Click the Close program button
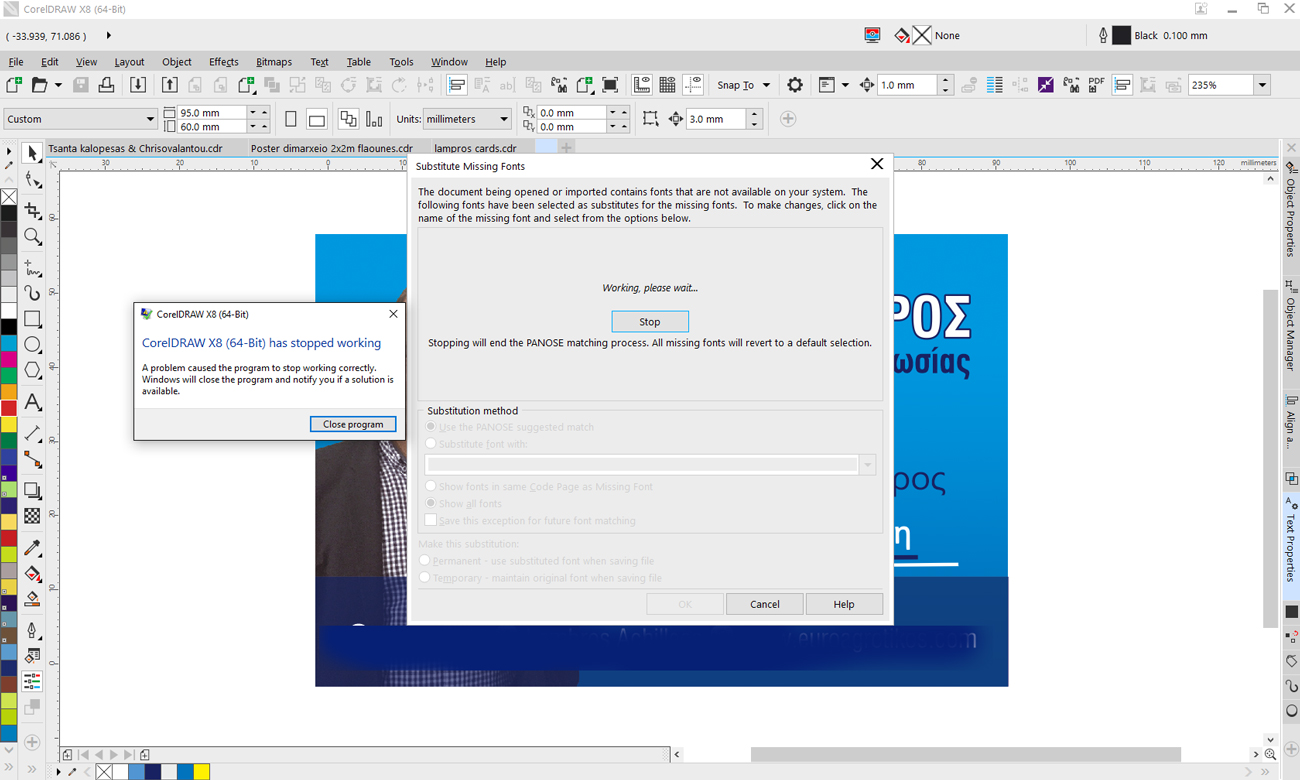Viewport: 1300px width, 780px height. pos(353,424)
